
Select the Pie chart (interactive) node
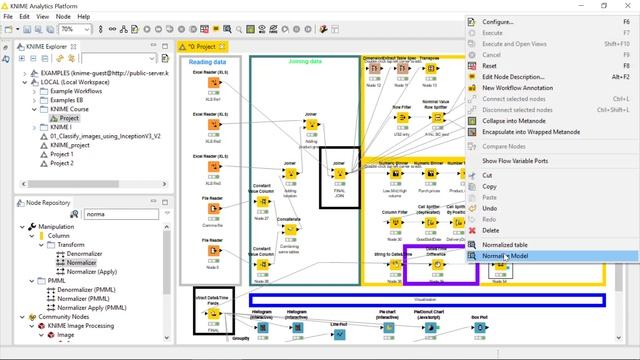[x=389, y=327]
